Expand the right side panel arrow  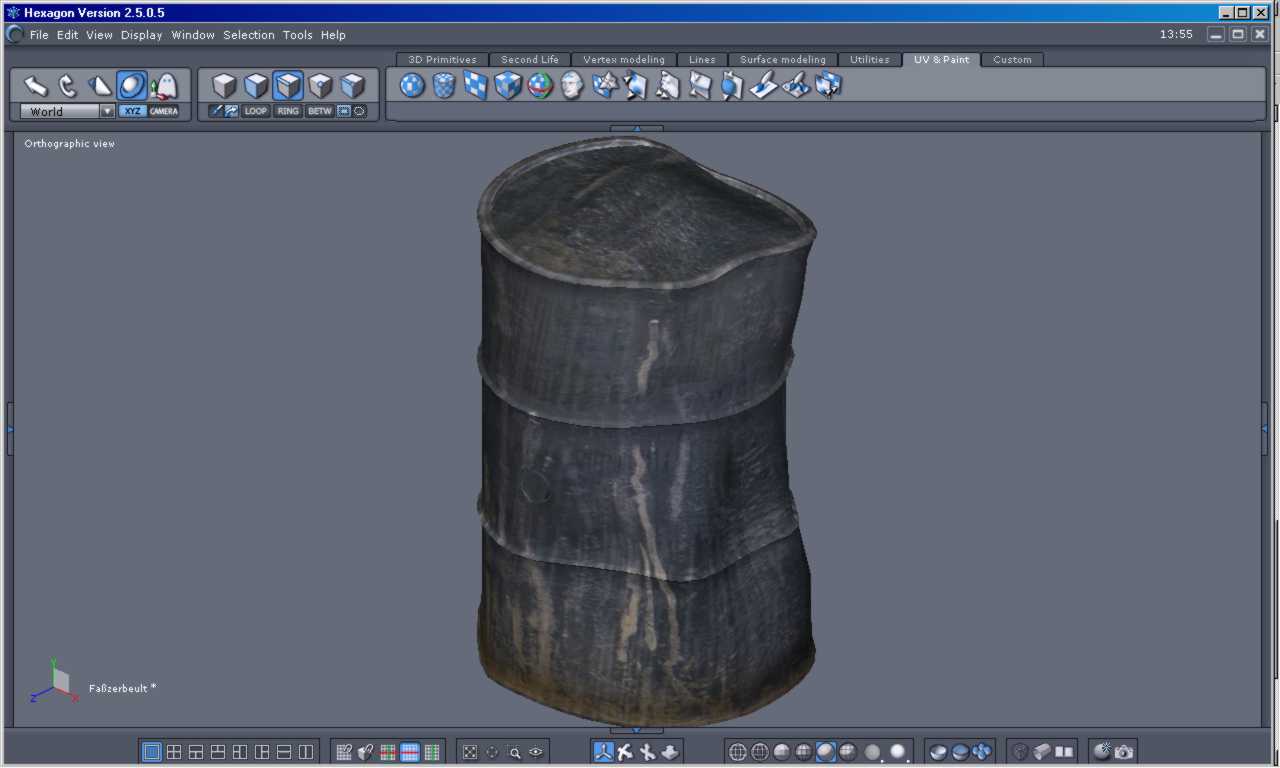pyautogui.click(x=1265, y=429)
